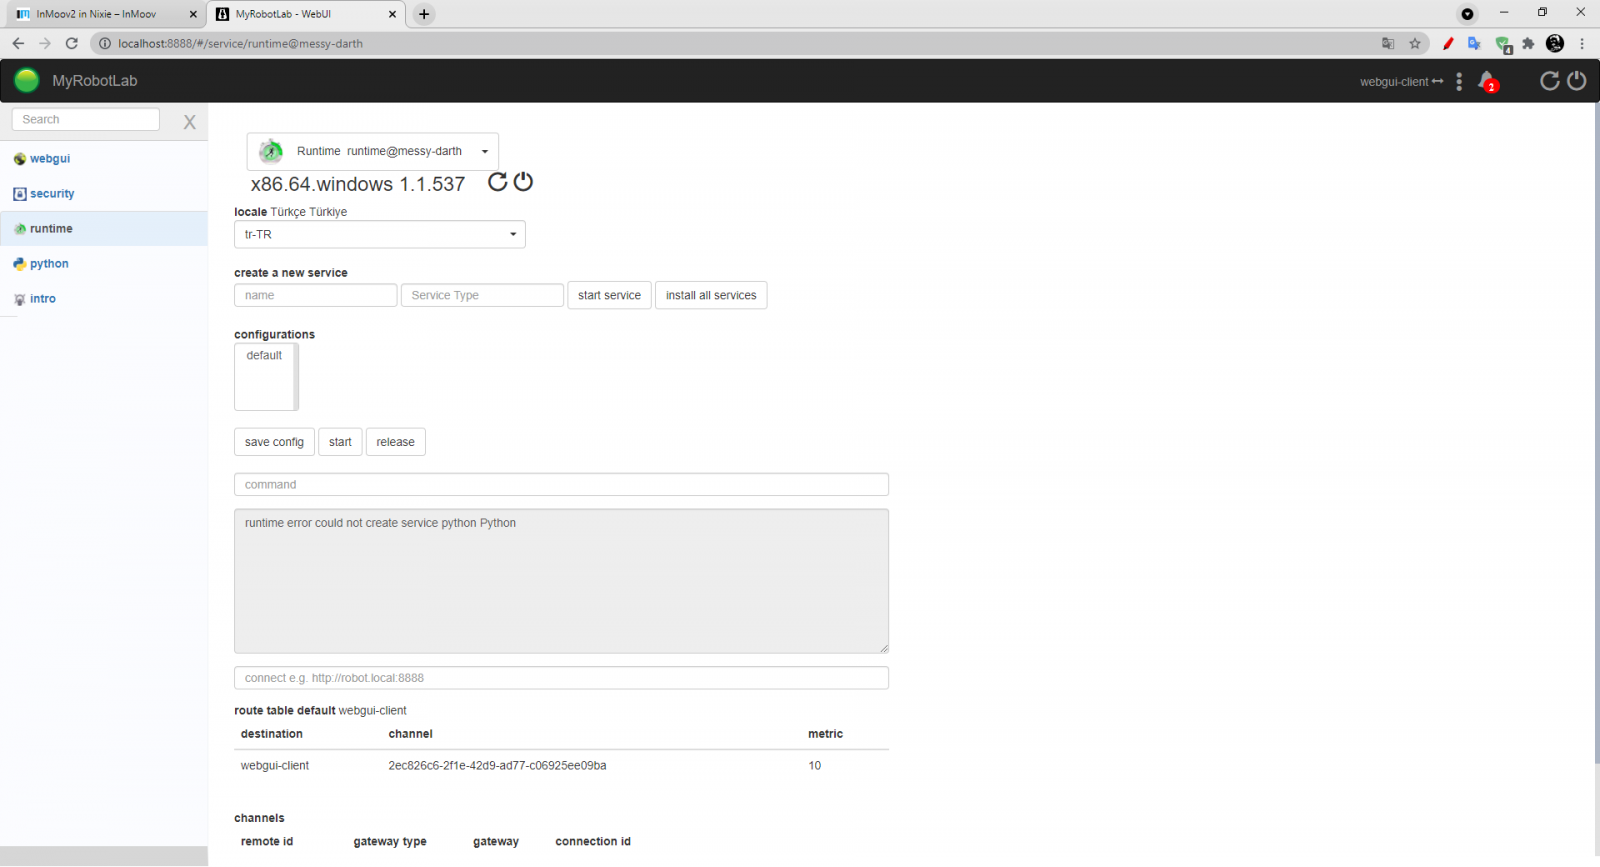Image resolution: width=1600 pixels, height=867 pixels.
Task: Click the save config button
Action: [x=274, y=442]
